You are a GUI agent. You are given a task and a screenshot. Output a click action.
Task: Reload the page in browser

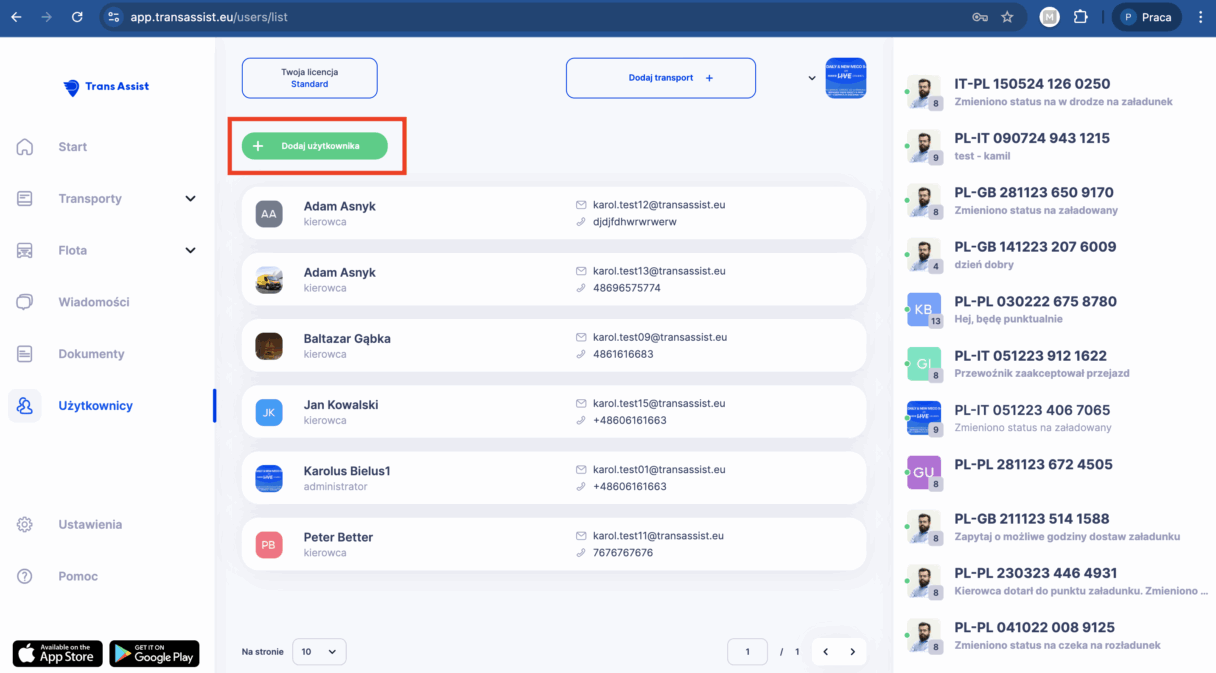pos(77,17)
